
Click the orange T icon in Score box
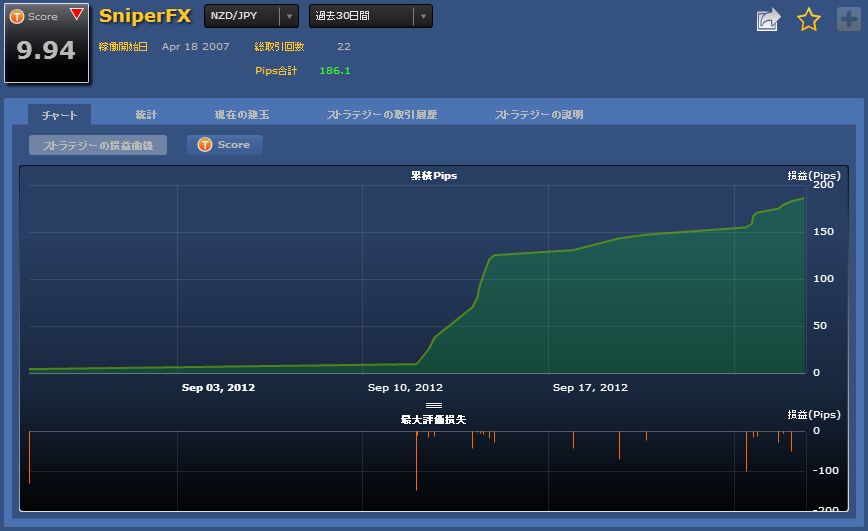[x=16, y=16]
